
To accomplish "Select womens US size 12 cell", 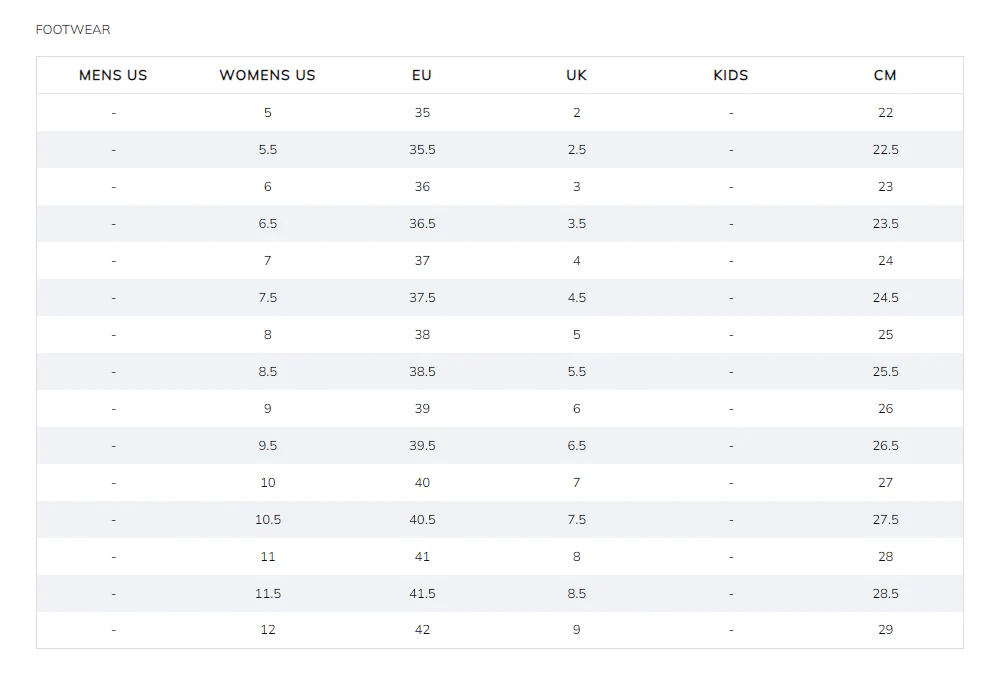I will 268,630.
